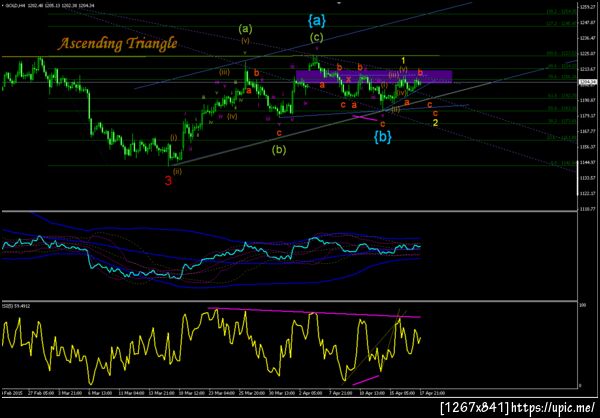Click time axis label '6 Mar 13:00'

(98, 393)
